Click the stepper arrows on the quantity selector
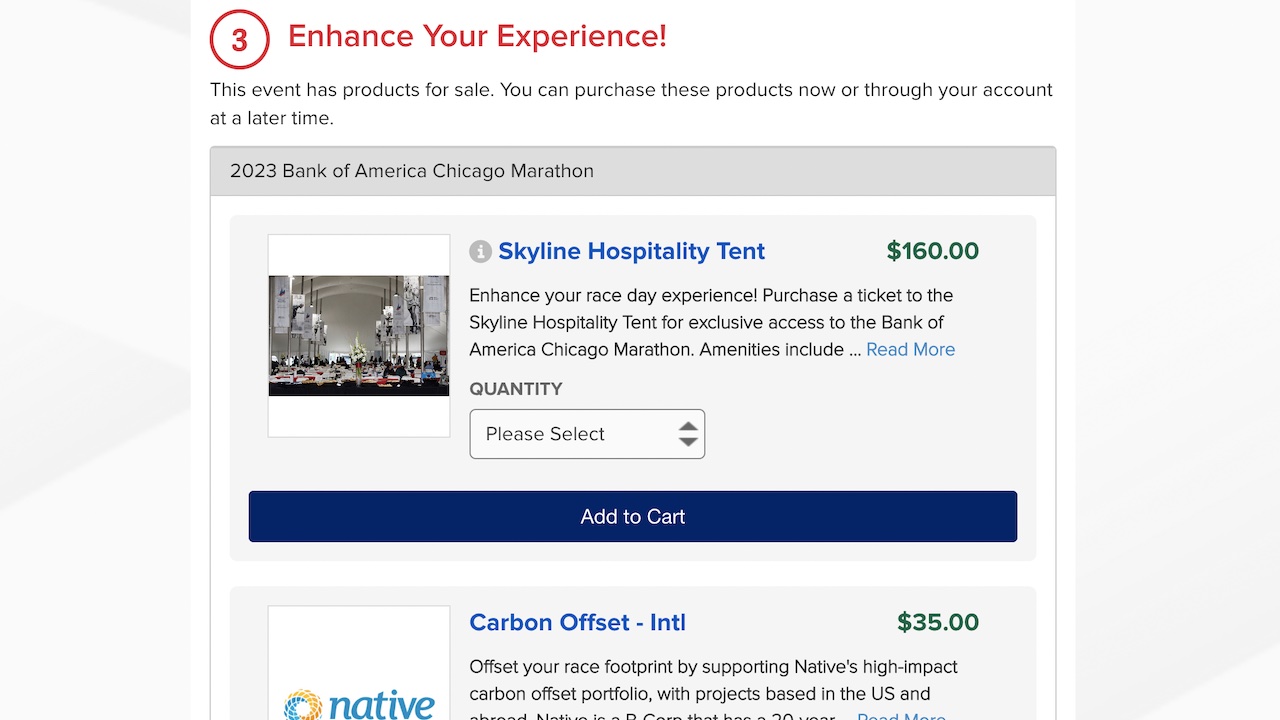 688,434
